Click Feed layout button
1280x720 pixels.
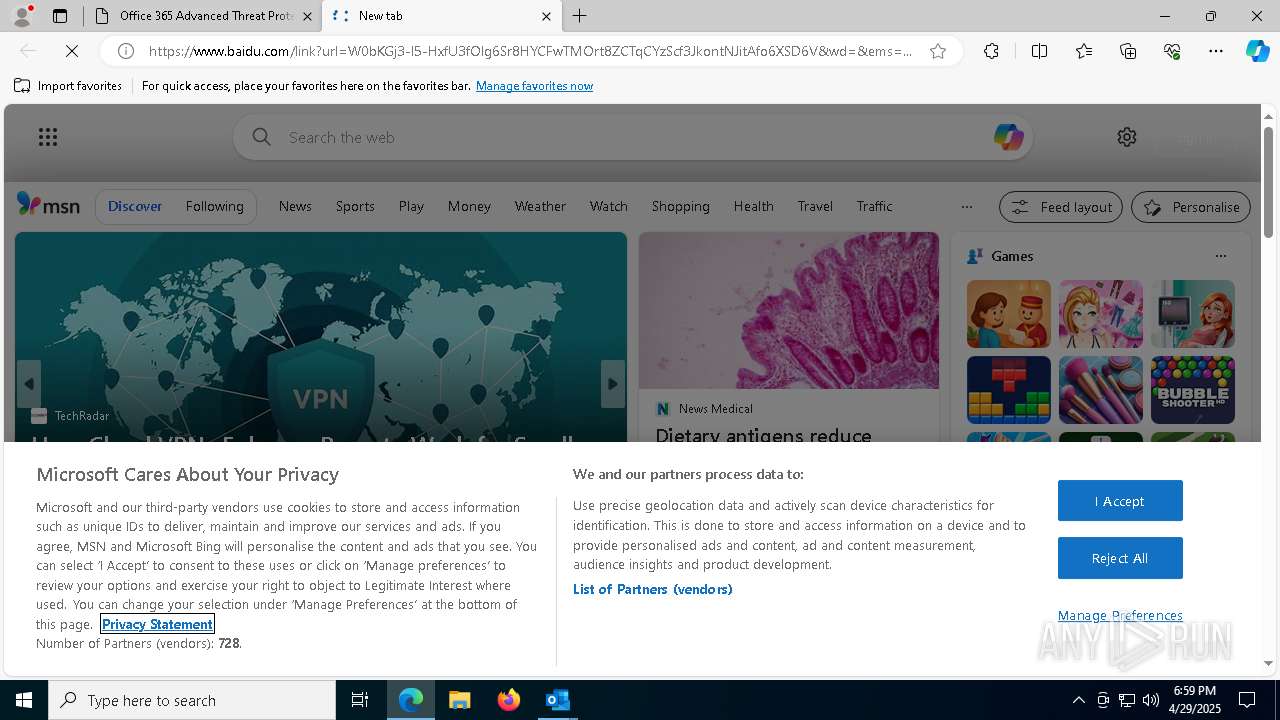click(x=1062, y=207)
